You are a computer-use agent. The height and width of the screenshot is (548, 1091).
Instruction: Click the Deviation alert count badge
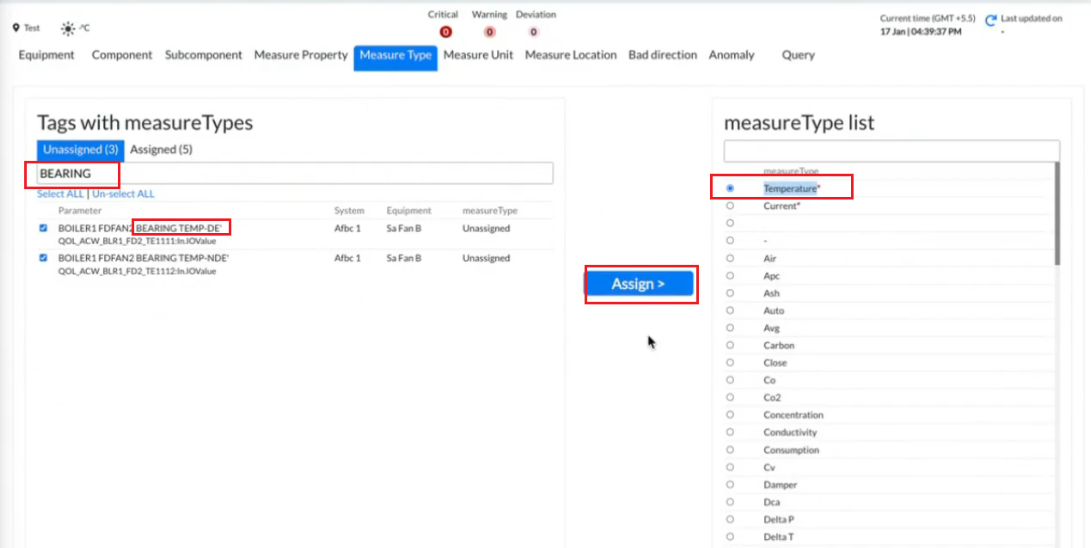[x=533, y=32]
